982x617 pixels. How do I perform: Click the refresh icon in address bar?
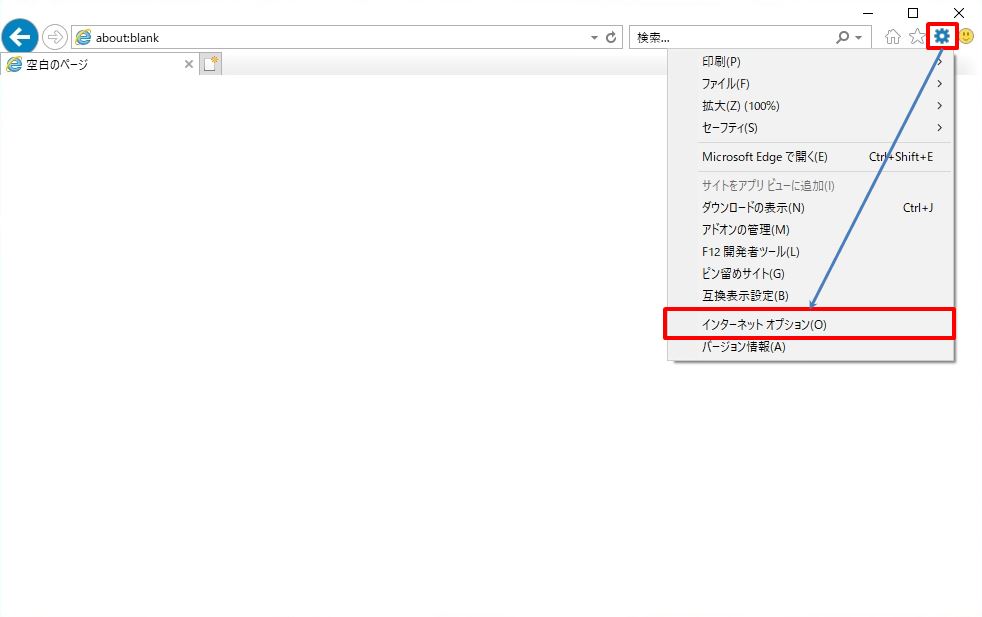click(611, 38)
